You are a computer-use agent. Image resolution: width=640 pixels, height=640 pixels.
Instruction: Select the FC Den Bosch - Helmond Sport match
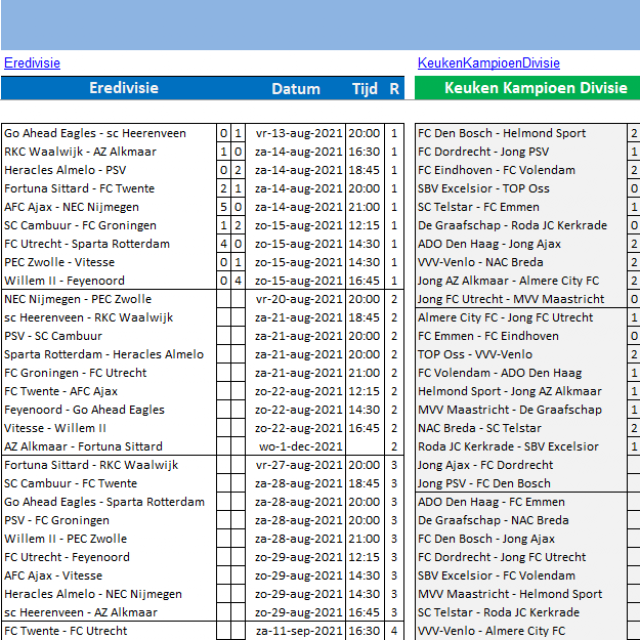pos(502,133)
